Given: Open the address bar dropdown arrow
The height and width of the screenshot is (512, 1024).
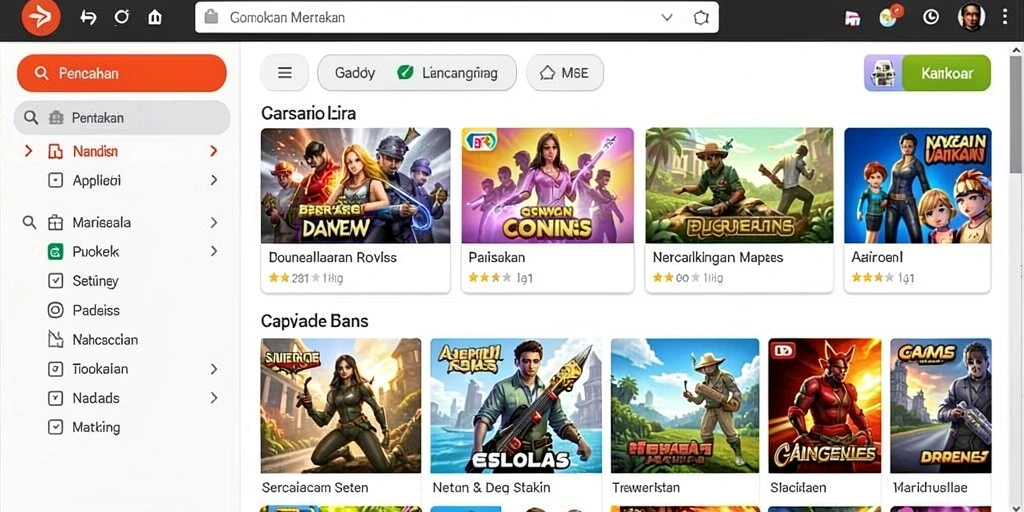Looking at the screenshot, I should coord(667,18).
